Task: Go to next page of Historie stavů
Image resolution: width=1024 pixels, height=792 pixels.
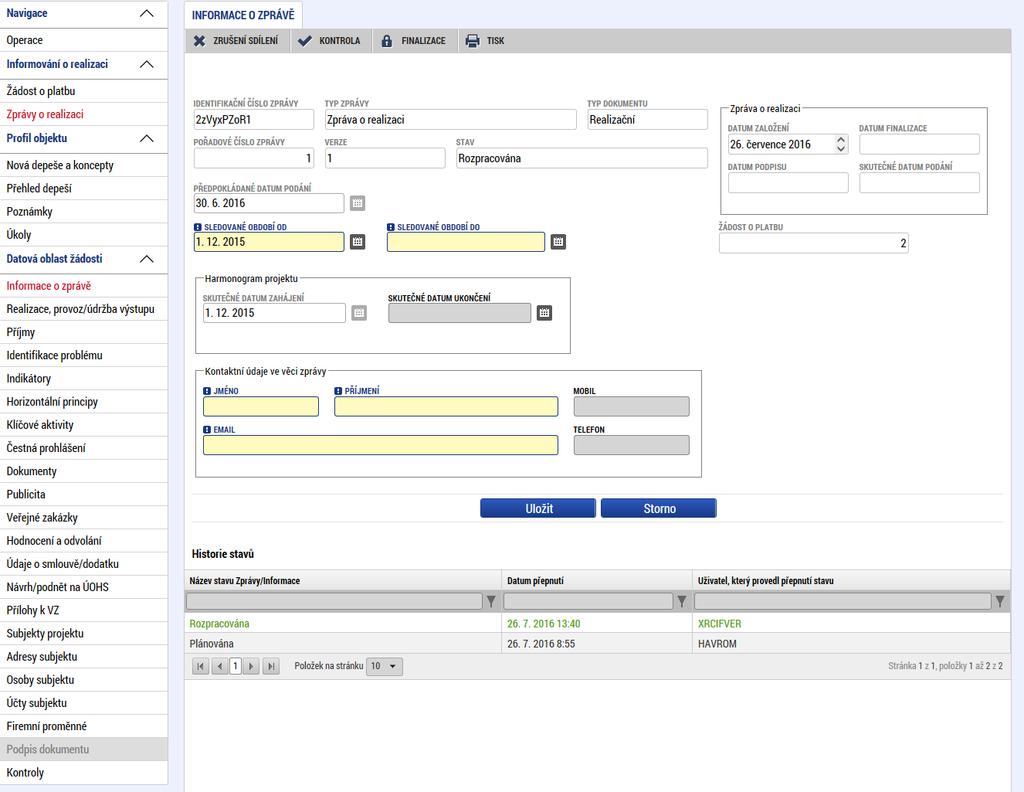Action: click(251, 666)
